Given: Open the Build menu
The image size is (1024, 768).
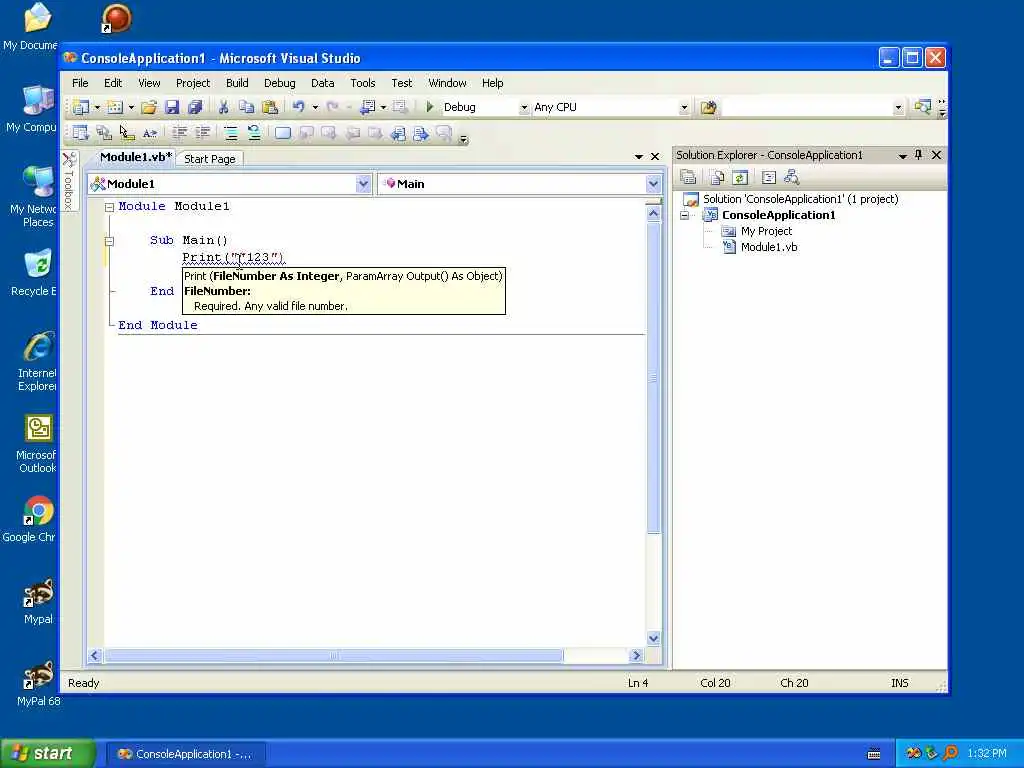Looking at the screenshot, I should pyautogui.click(x=237, y=83).
